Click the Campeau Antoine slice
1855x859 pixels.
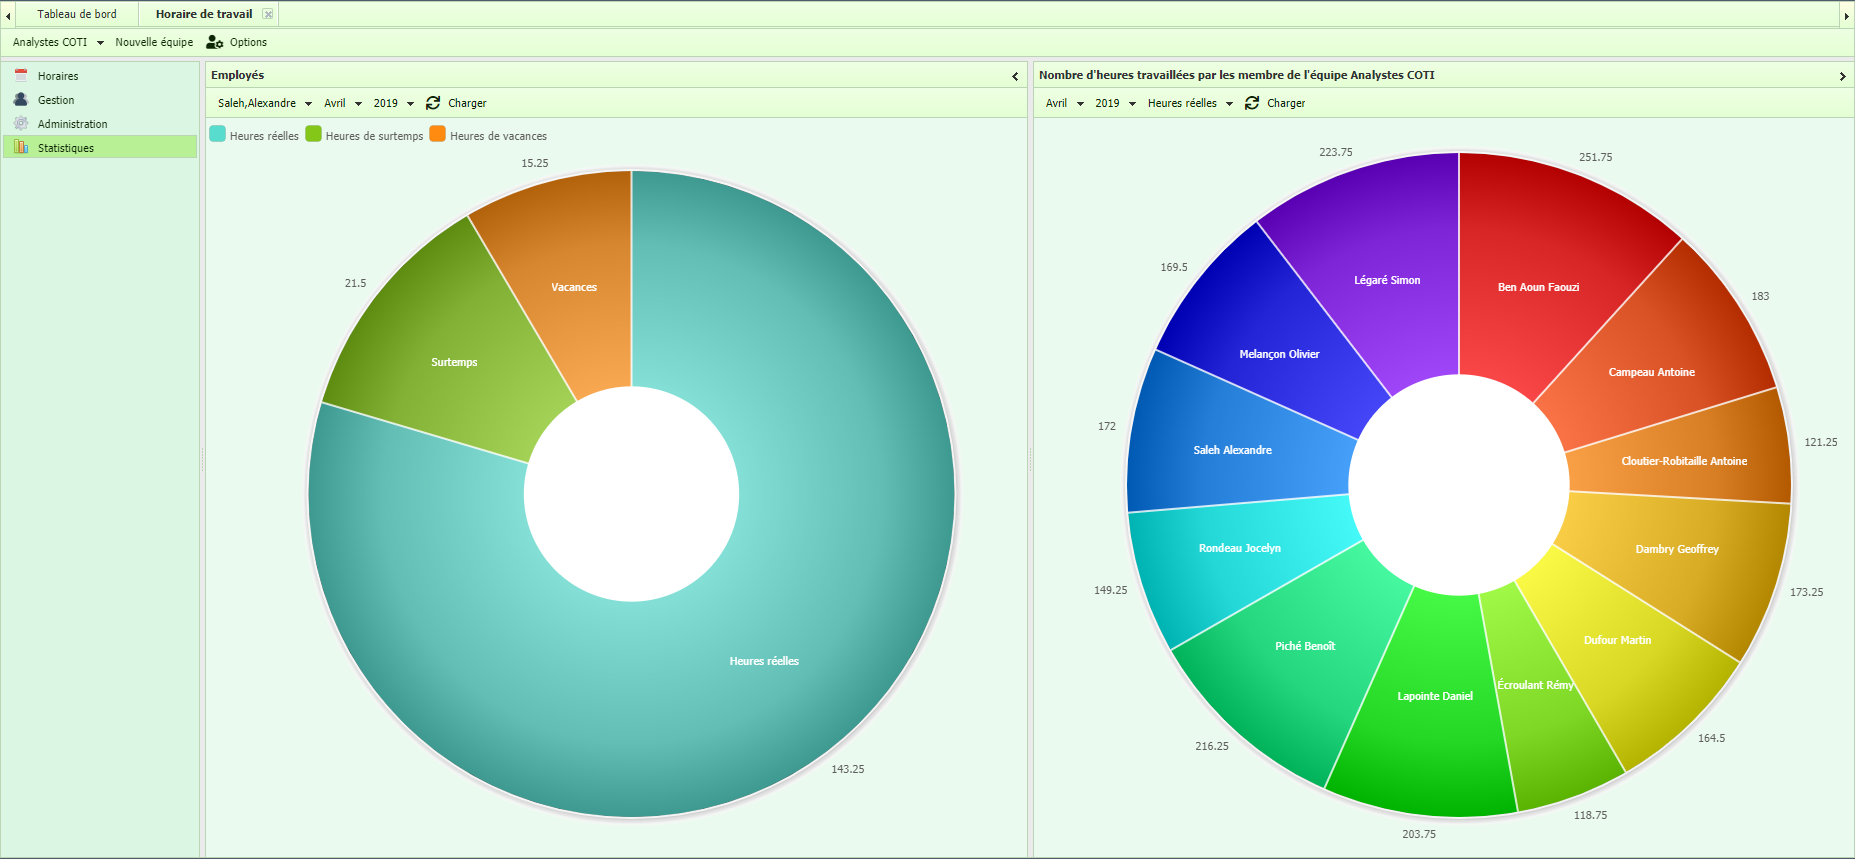tap(1651, 372)
